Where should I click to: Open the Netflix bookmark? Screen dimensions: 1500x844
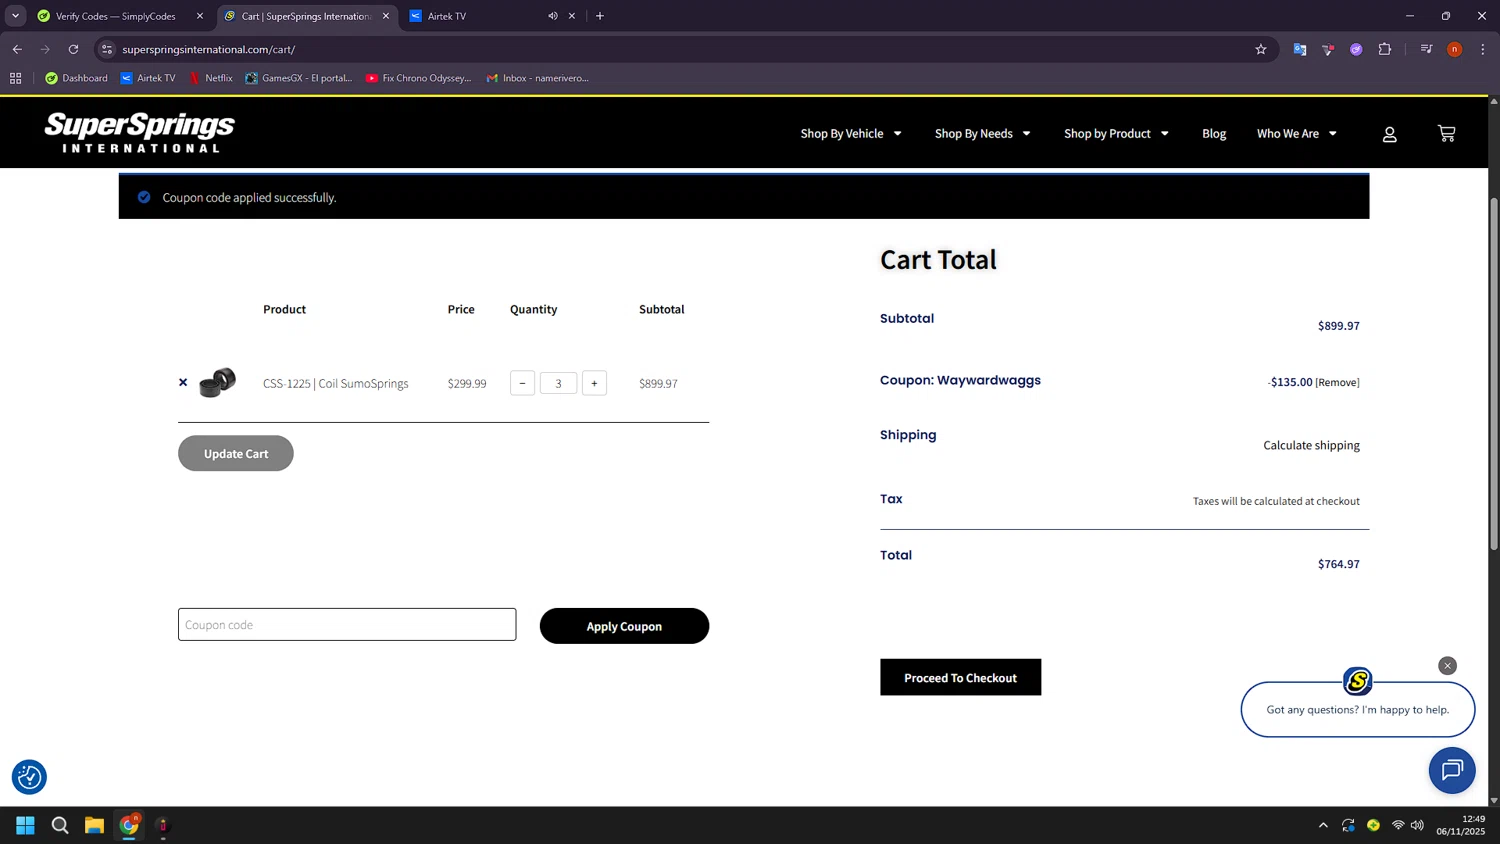coord(211,78)
